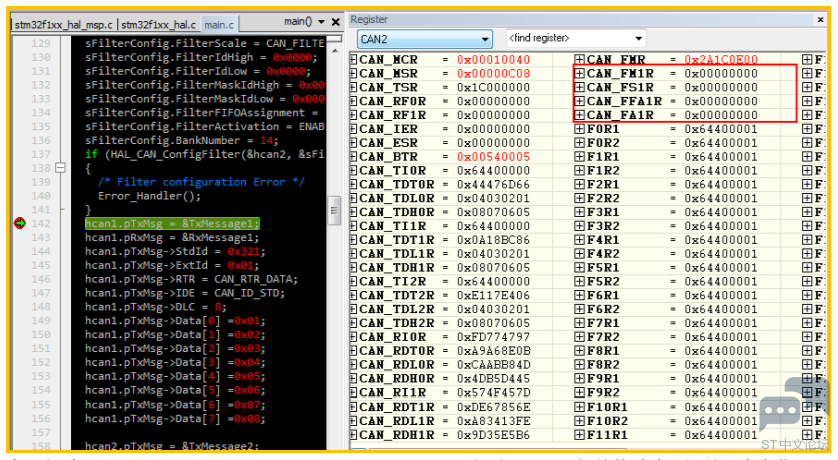Click the editor scroll-up arrow
Viewport: 838px width, 460px height.
[335, 51]
